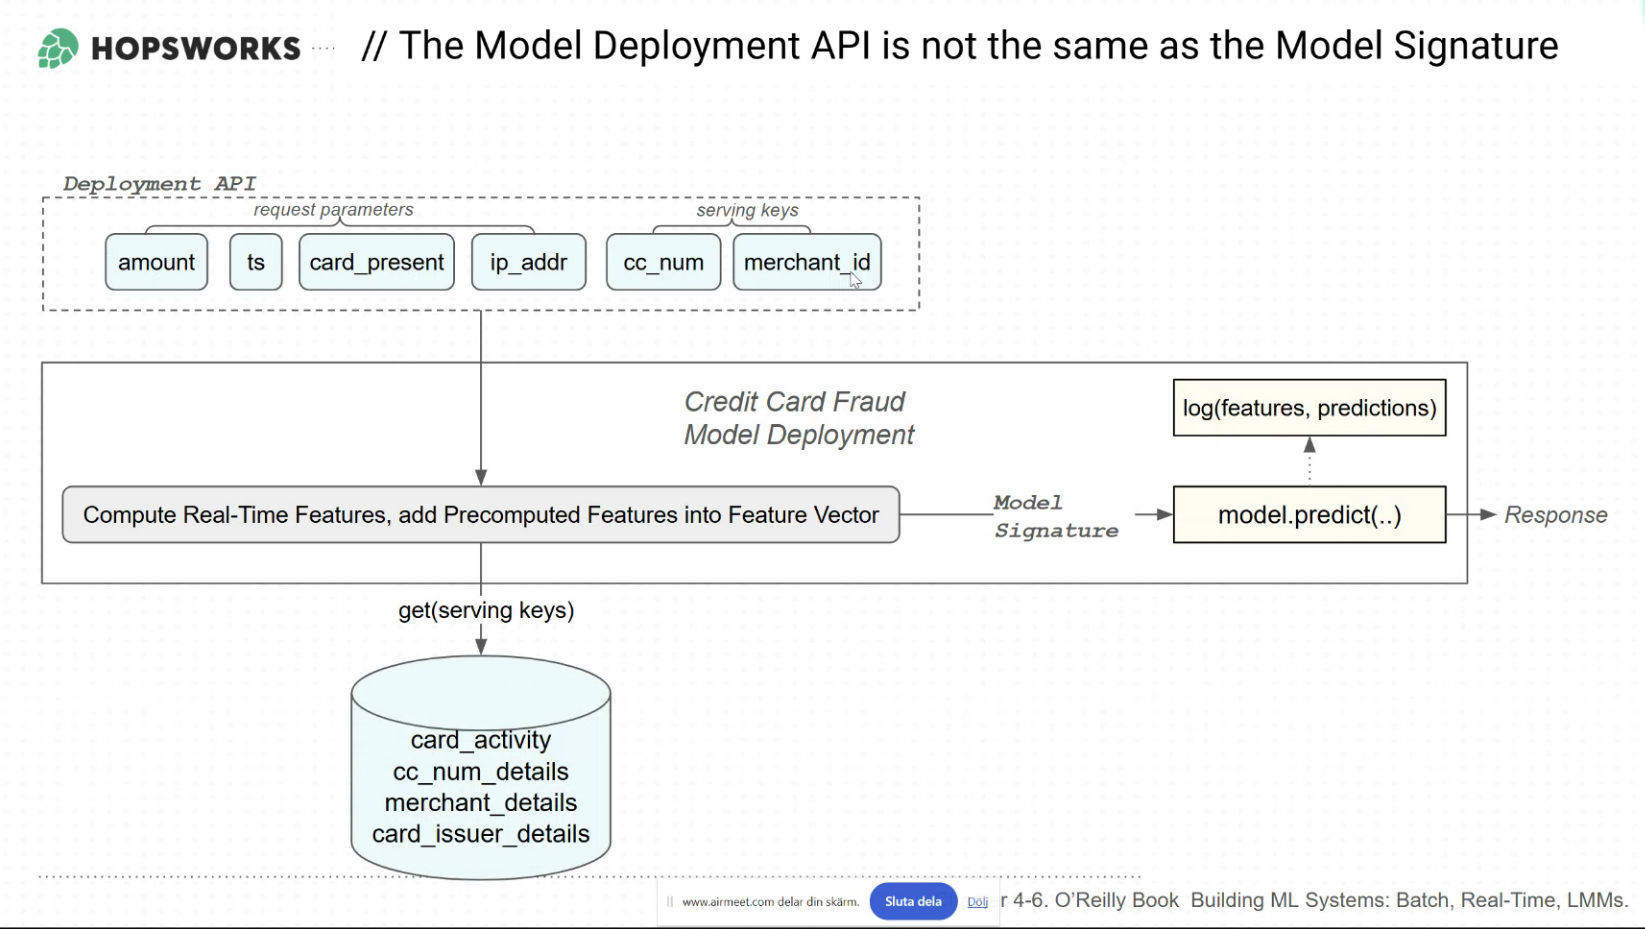Screen dimensions: 1645x929
Task: Click the 'Response' output label
Action: coord(1555,515)
